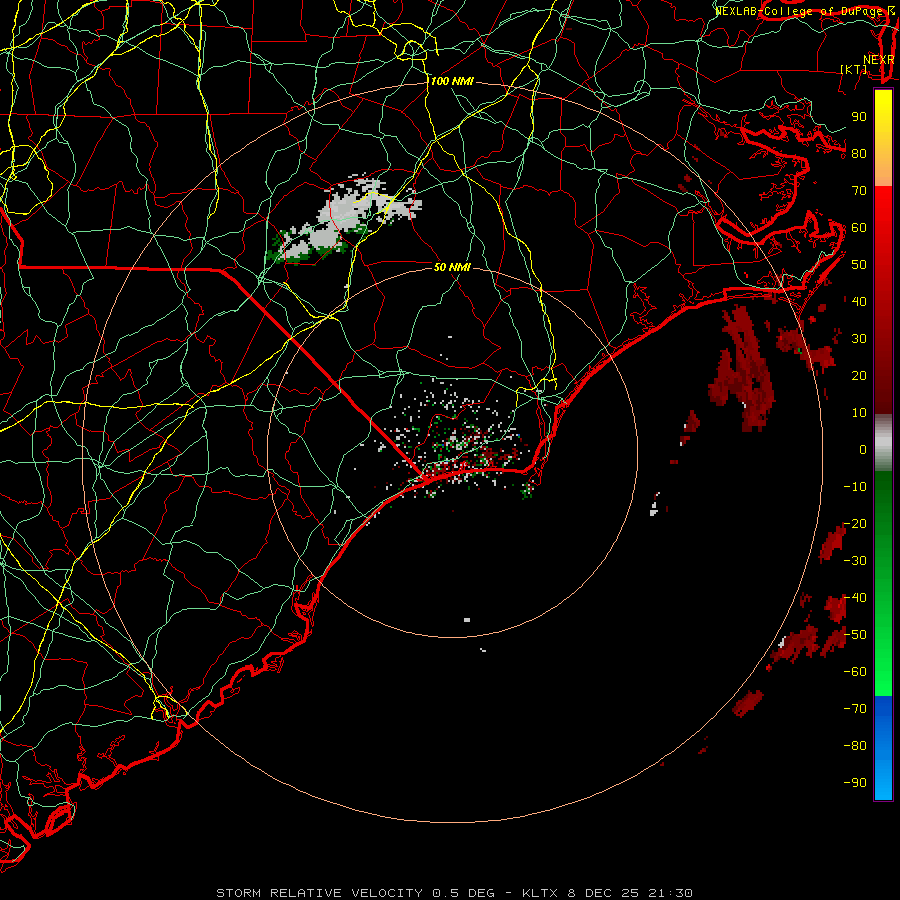Click the "60" value on velocity scale
Screen dimensions: 900x900
coord(859,228)
